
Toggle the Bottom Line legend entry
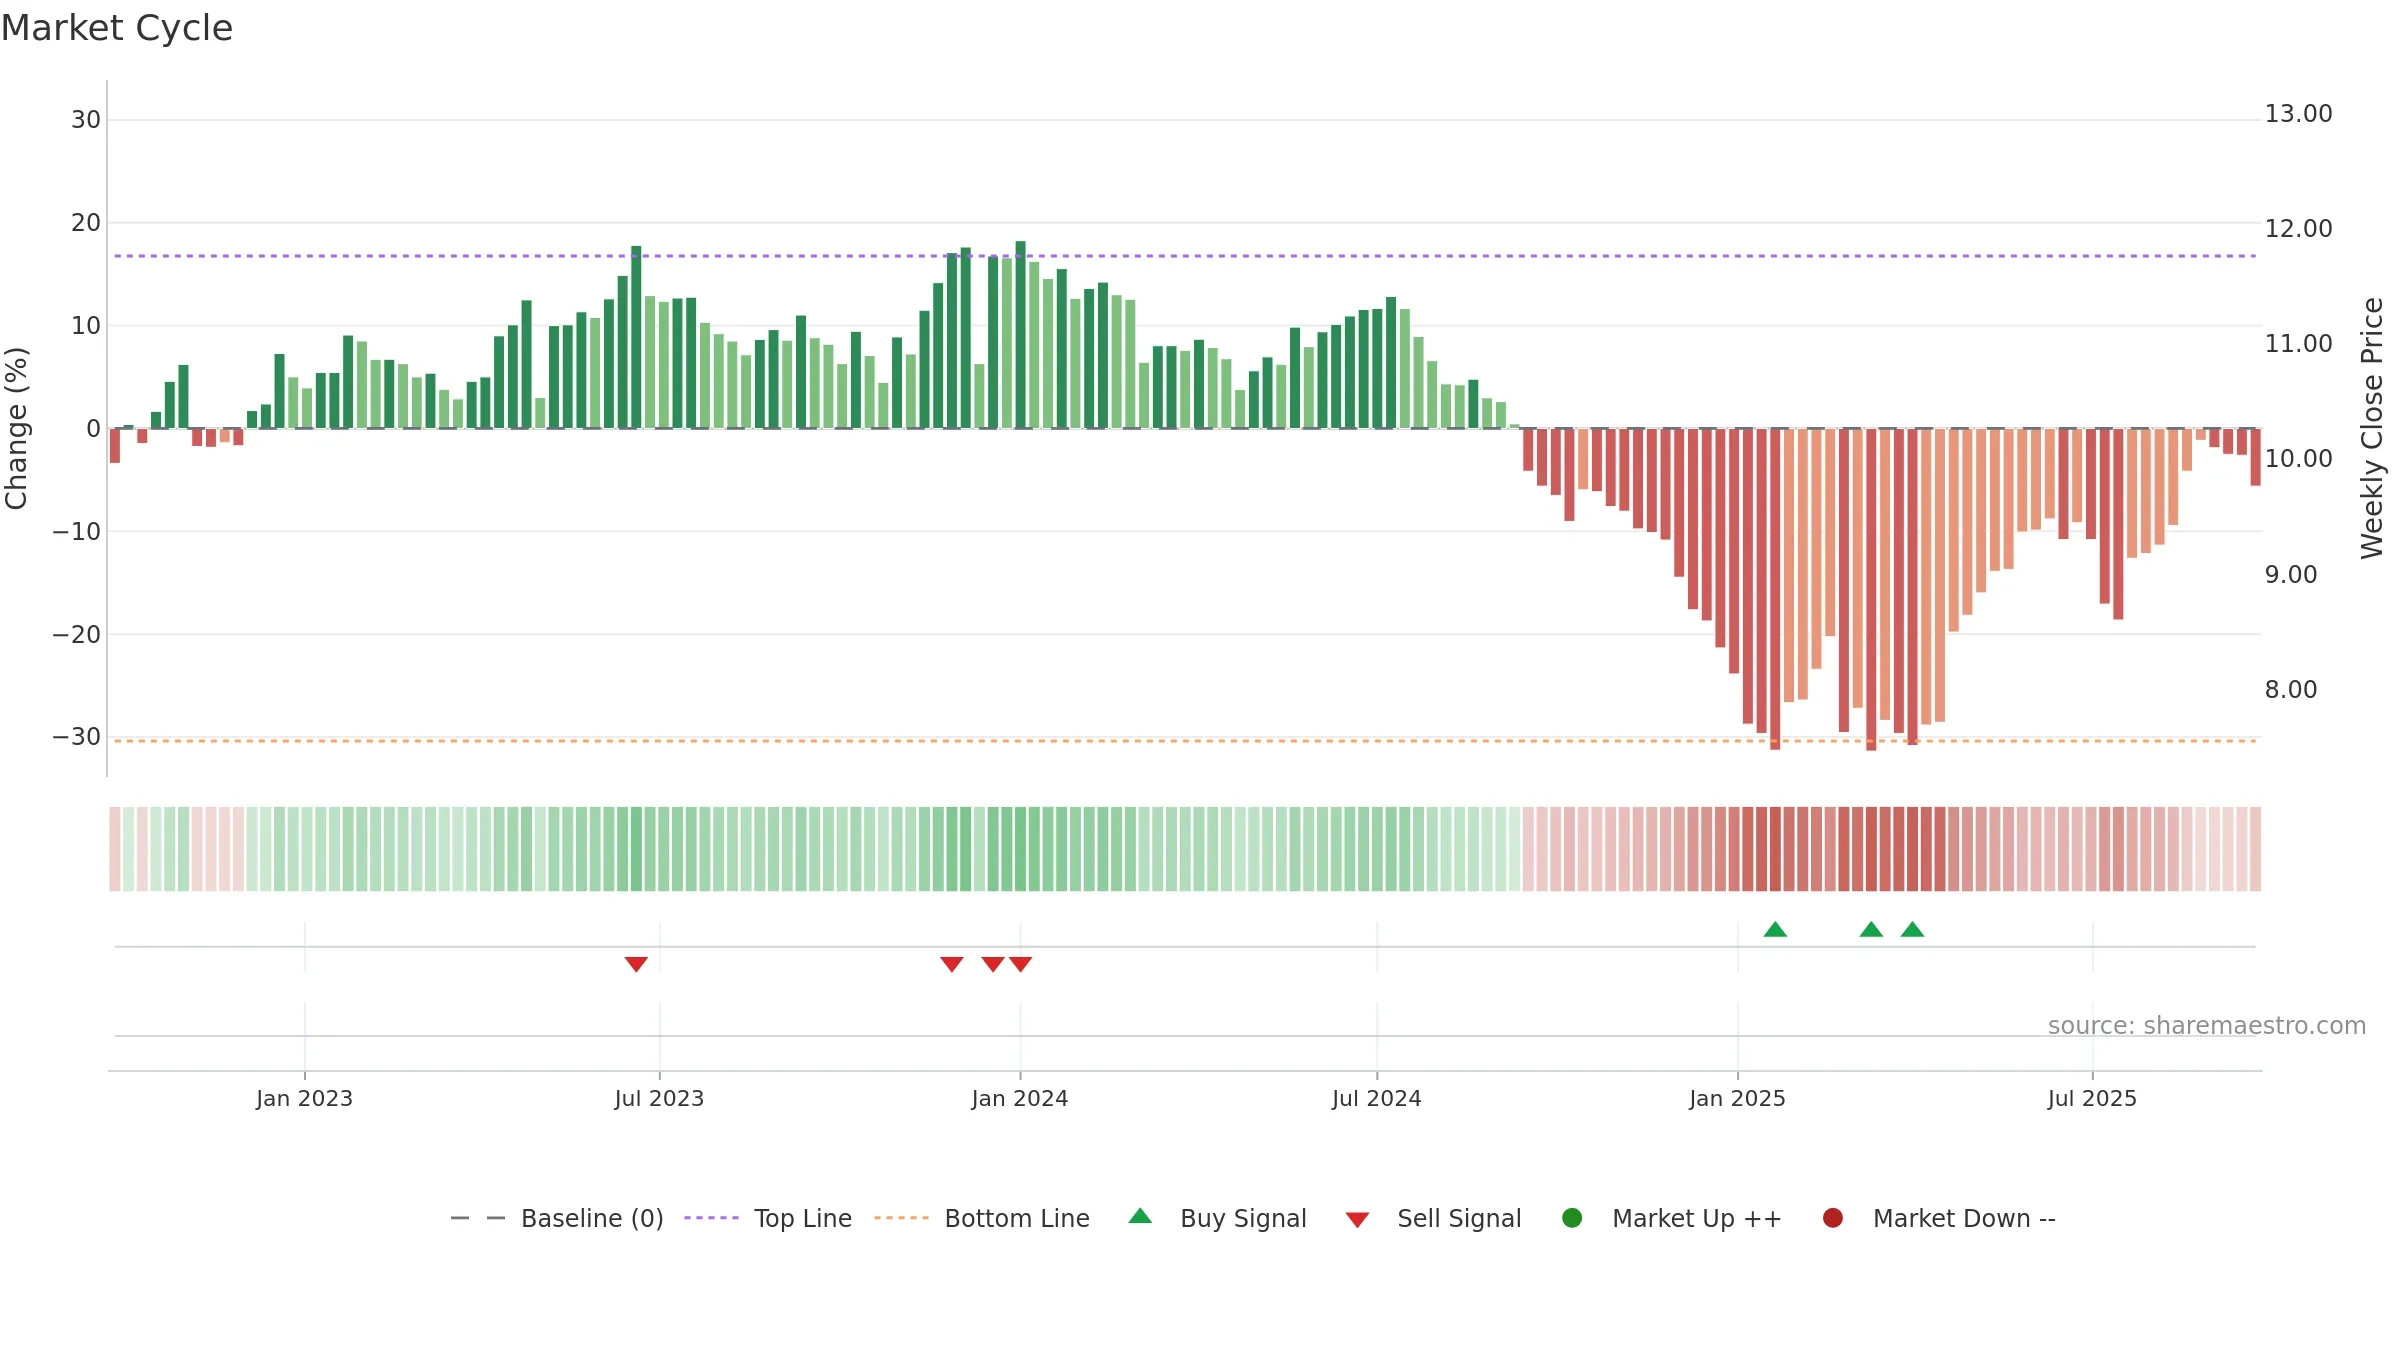click(x=982, y=1218)
